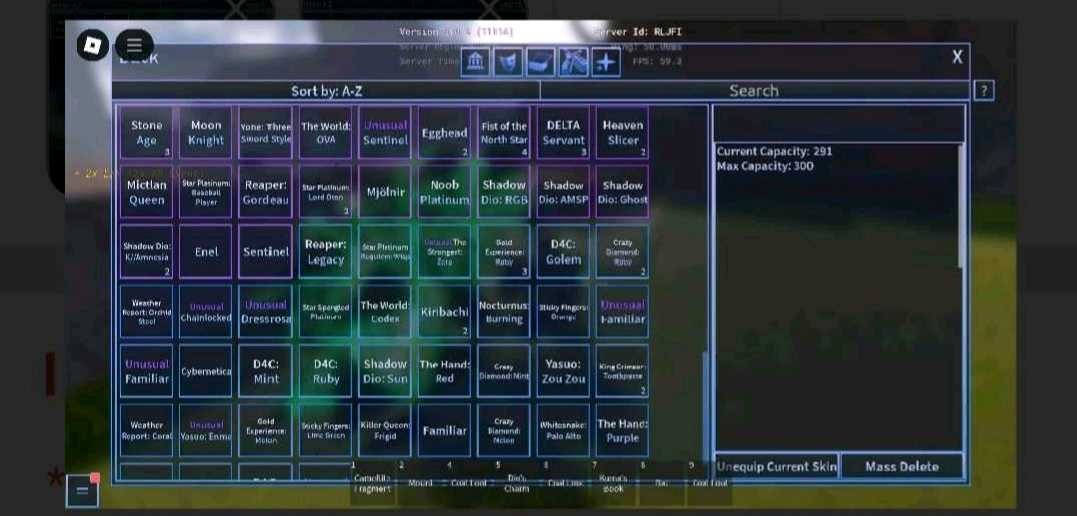The width and height of the screenshot is (1077, 516).
Task: Close the skin inventory with X
Action: [957, 57]
